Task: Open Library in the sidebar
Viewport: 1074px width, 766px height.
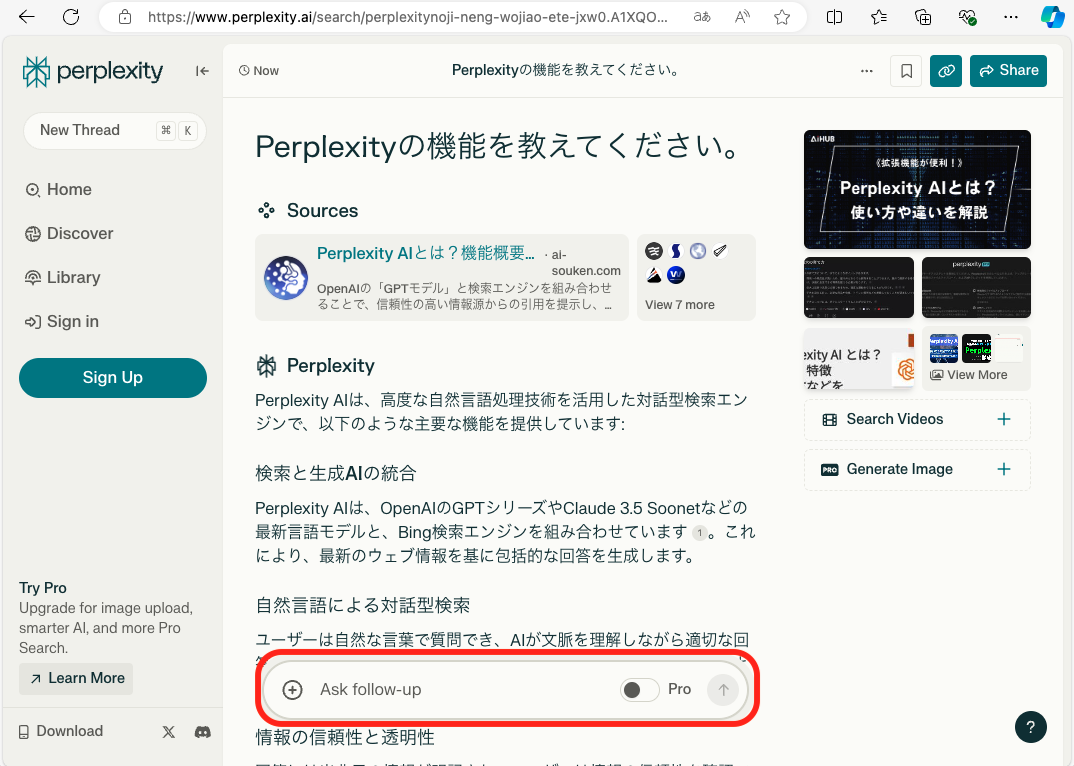Action: click(x=63, y=277)
